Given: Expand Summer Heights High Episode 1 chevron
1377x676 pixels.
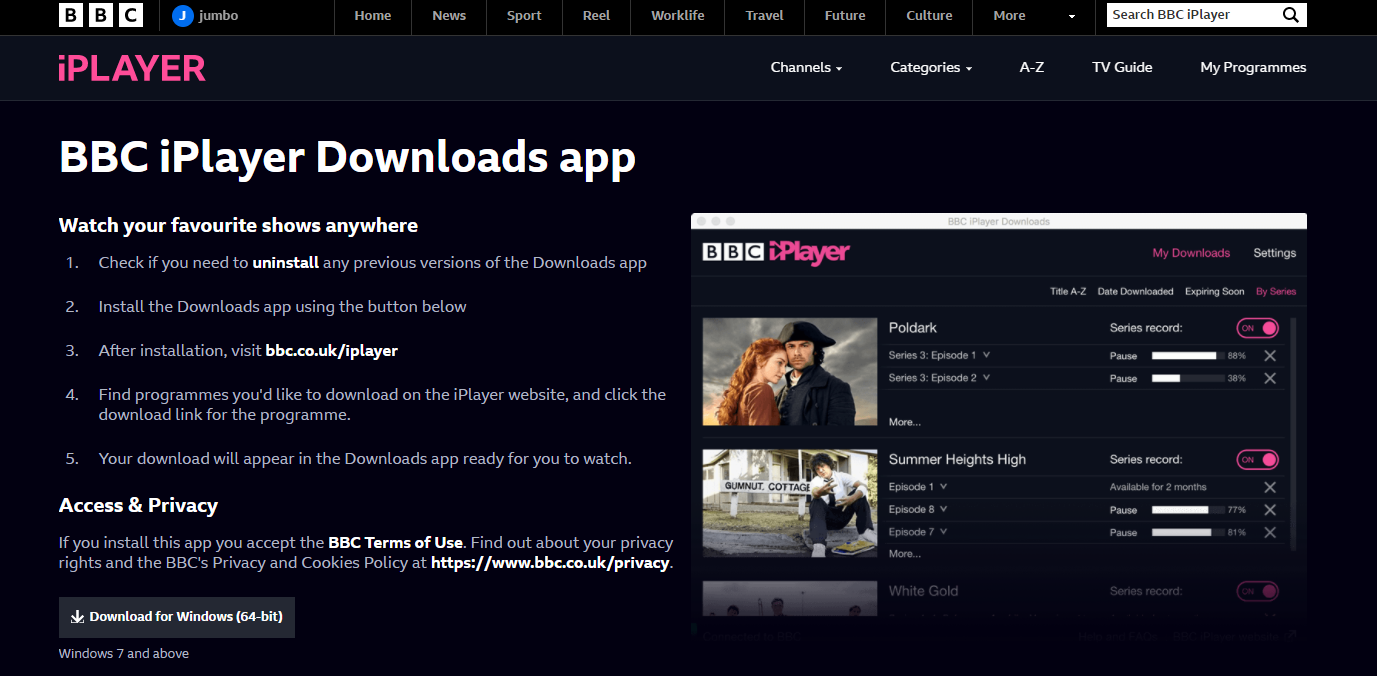Looking at the screenshot, I should point(943,487).
